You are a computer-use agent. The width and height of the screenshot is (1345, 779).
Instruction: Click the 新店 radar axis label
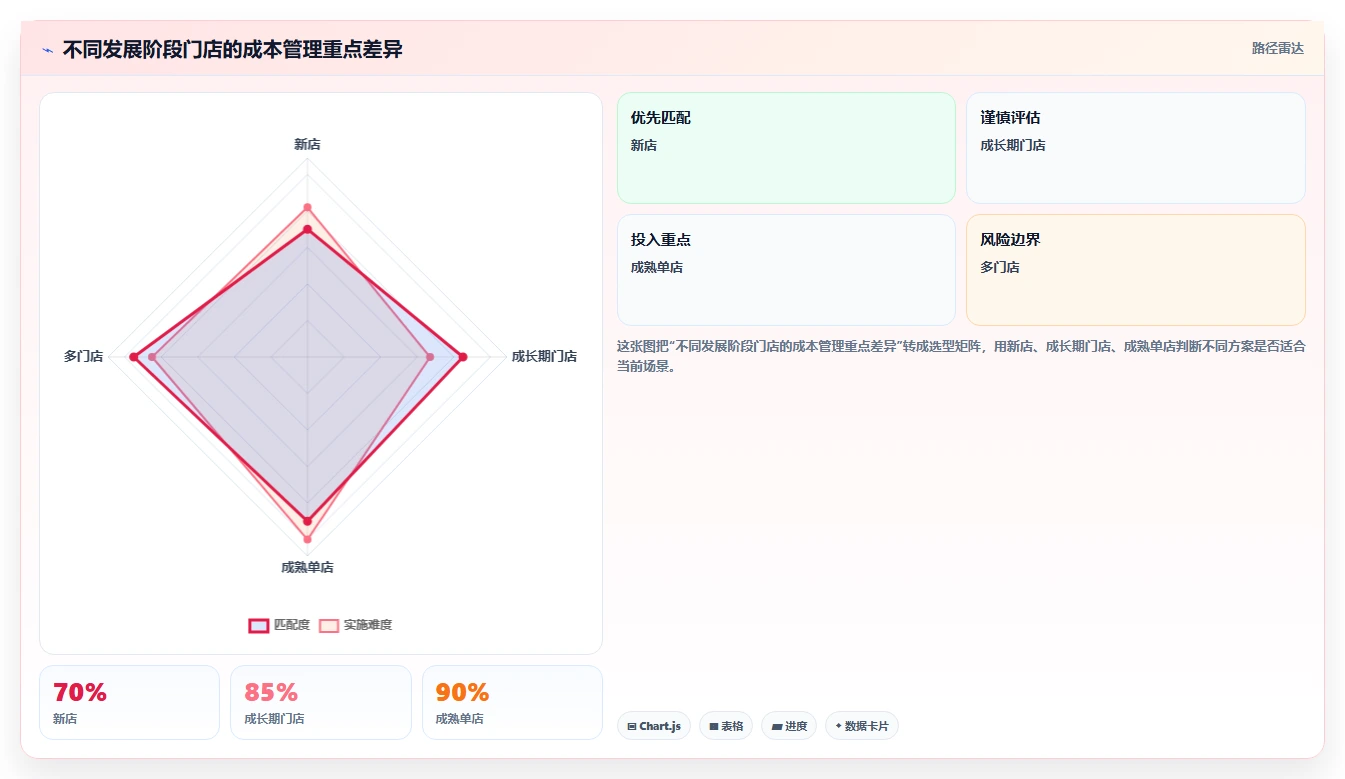[307, 144]
